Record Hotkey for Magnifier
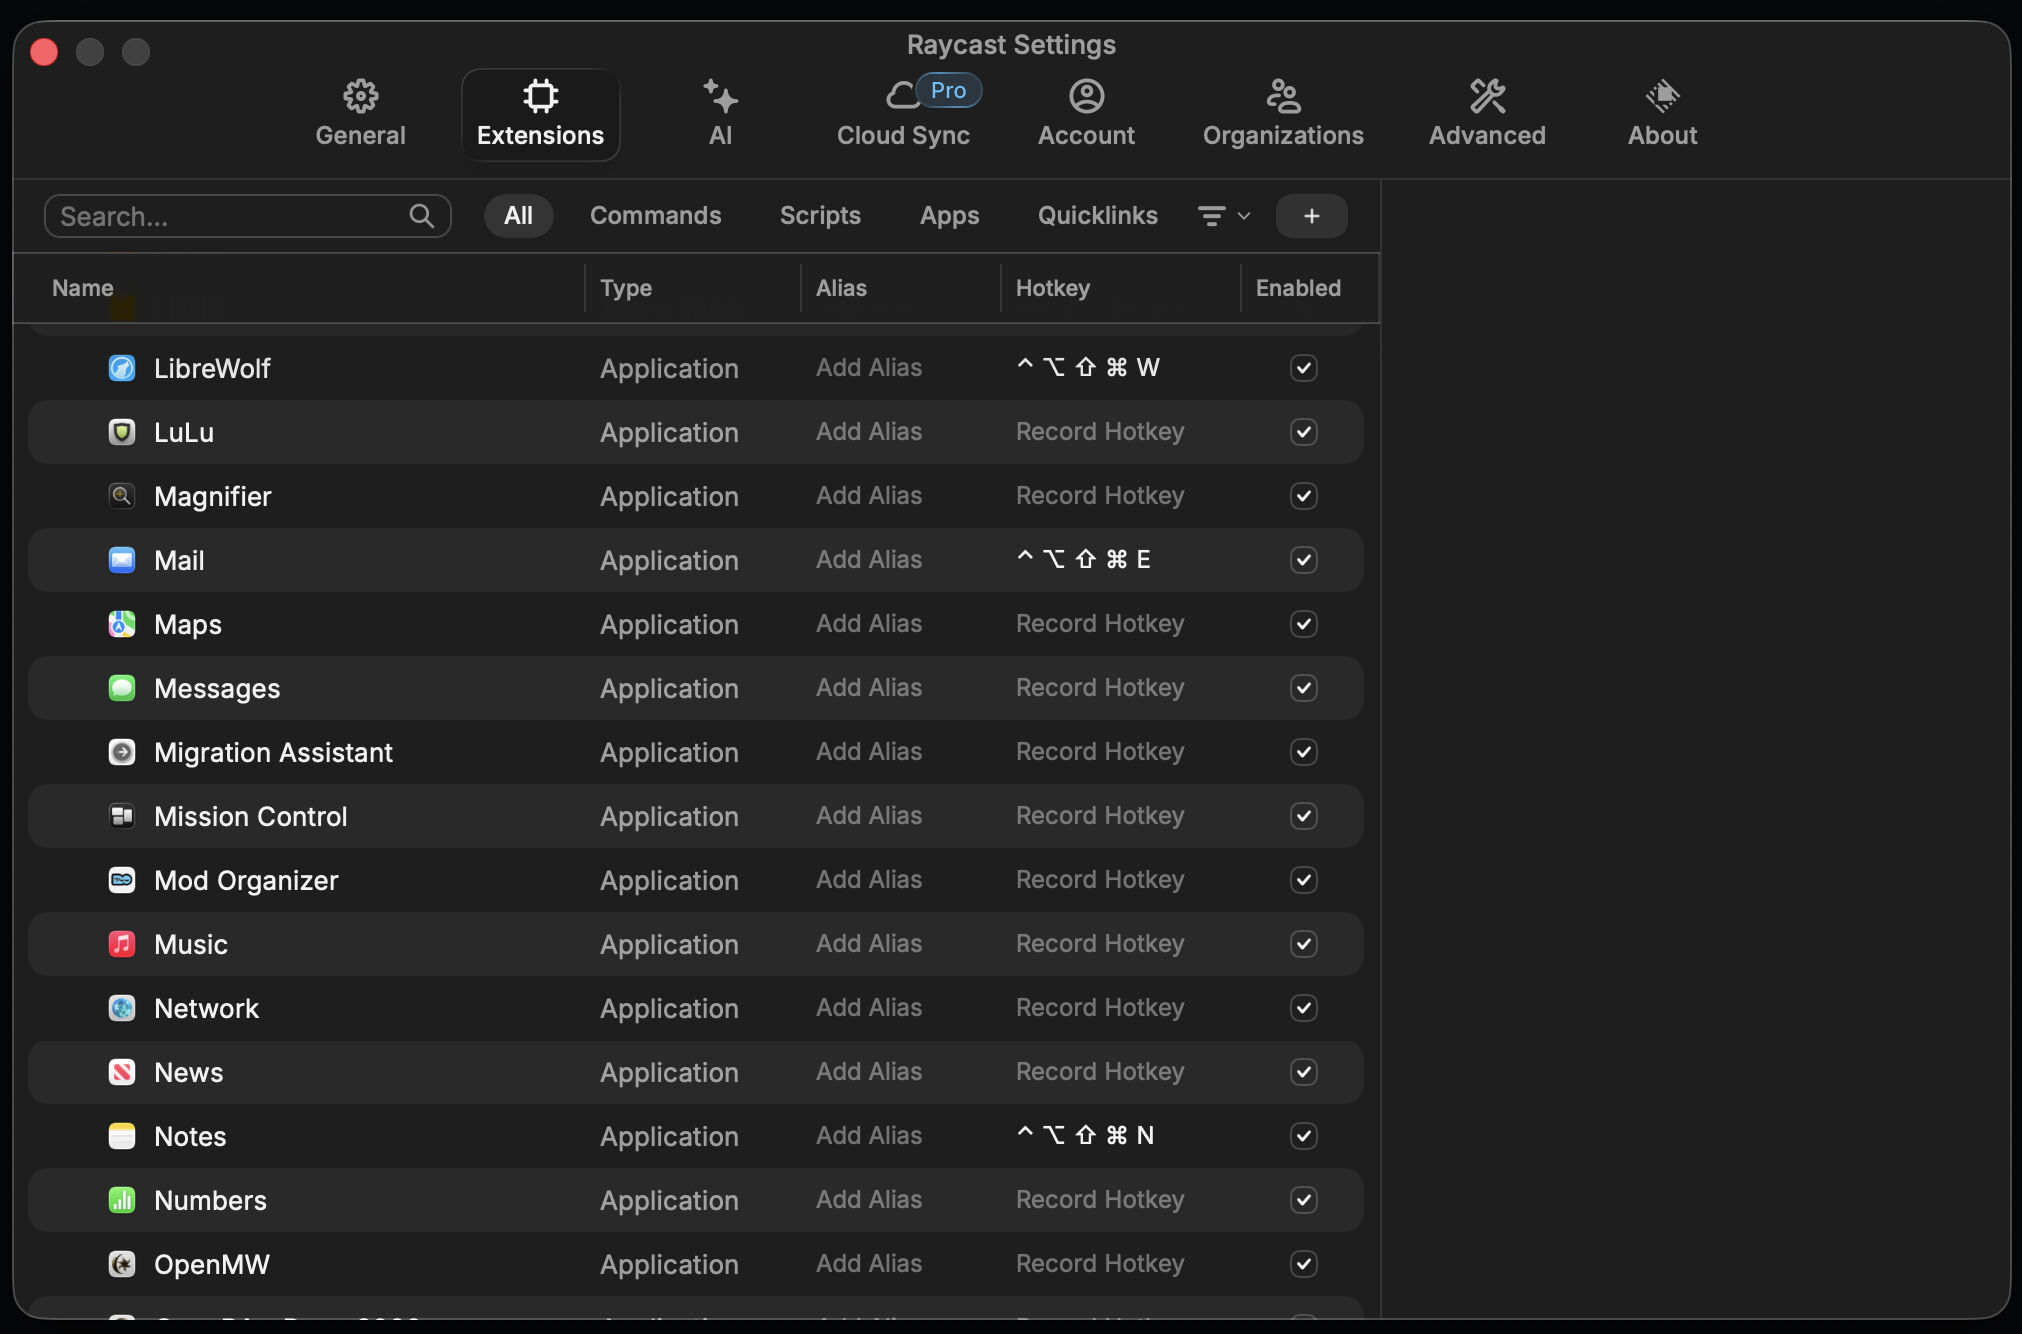This screenshot has width=2022, height=1334. (1100, 496)
